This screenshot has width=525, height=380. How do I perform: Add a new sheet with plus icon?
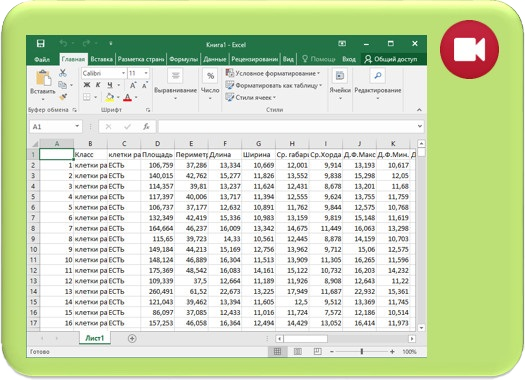tap(132, 338)
